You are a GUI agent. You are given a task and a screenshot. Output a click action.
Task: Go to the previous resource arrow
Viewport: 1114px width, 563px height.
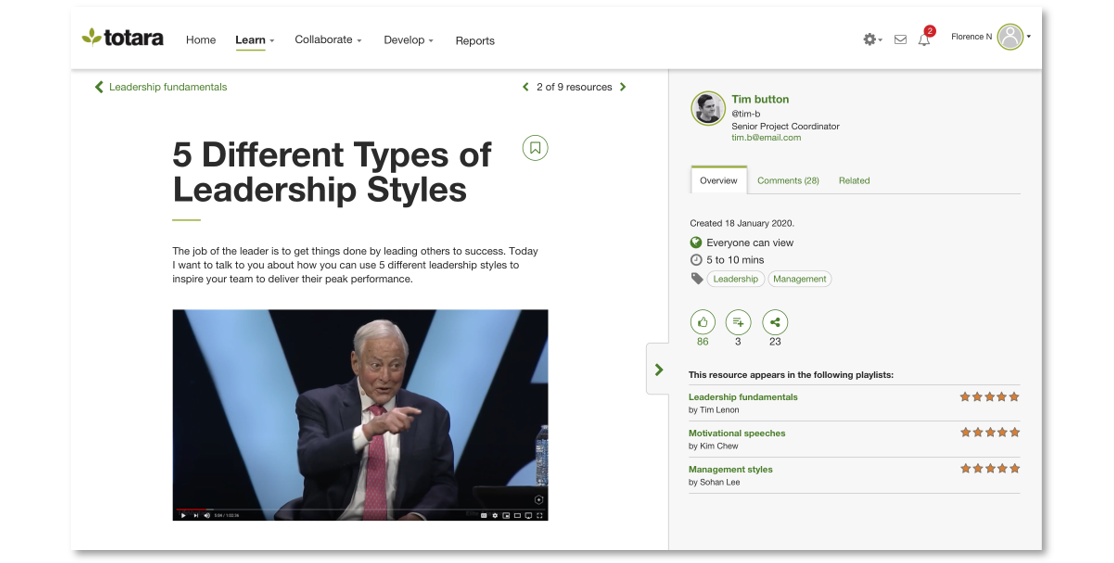coord(526,87)
